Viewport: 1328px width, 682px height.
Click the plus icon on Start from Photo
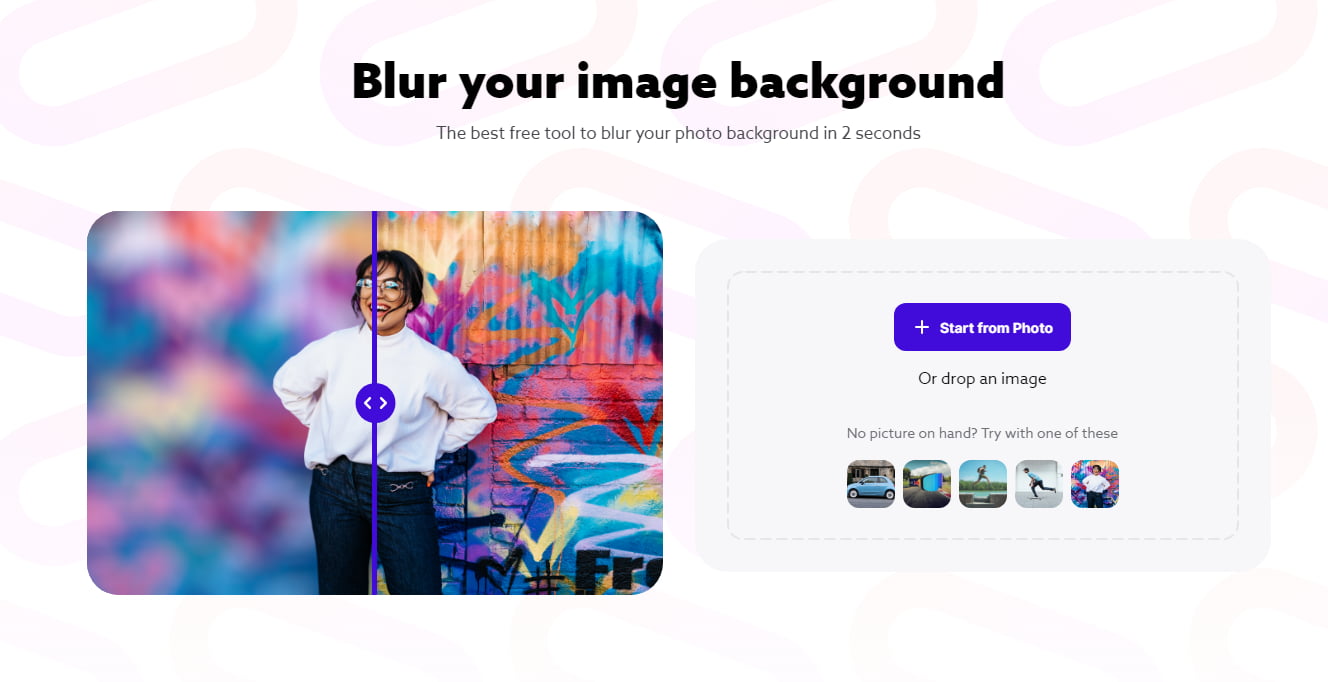click(x=922, y=327)
